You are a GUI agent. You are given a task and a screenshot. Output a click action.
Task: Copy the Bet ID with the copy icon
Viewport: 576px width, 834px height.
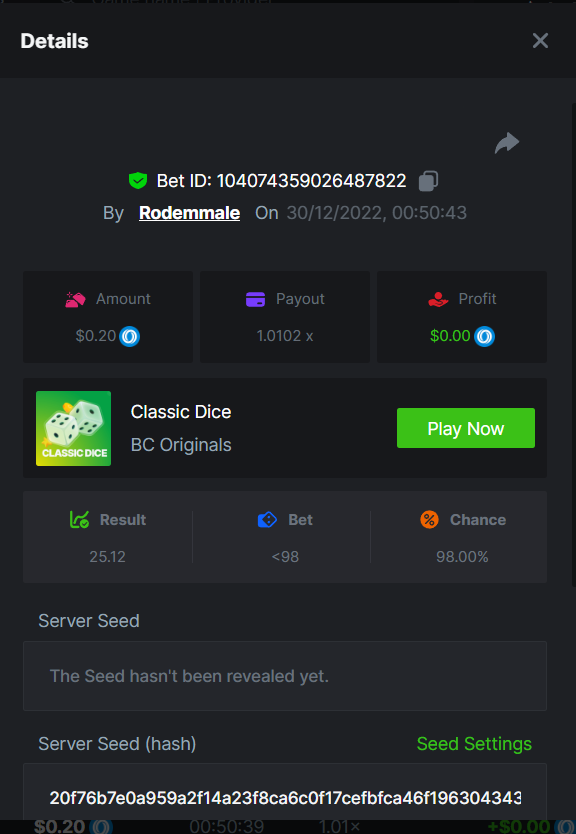pos(428,181)
